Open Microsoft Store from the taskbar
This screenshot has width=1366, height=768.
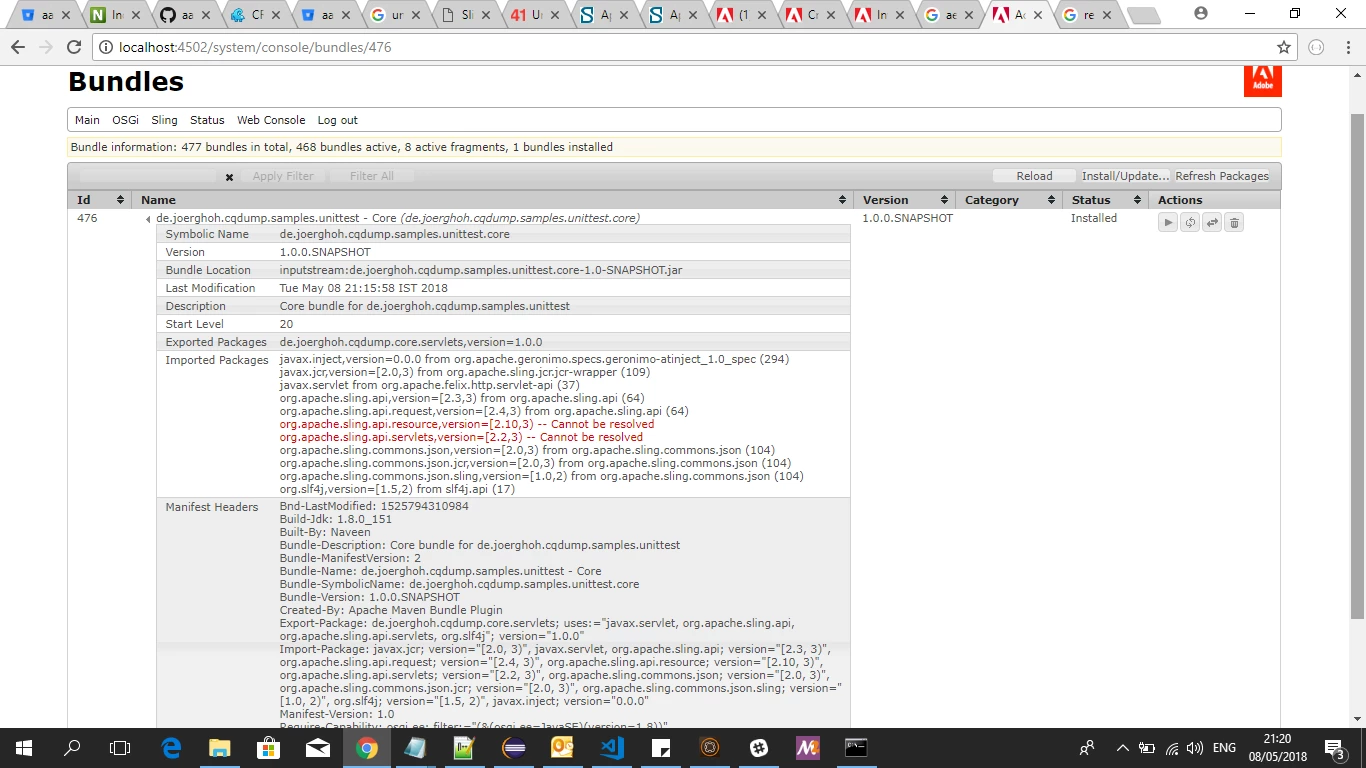tap(269, 748)
